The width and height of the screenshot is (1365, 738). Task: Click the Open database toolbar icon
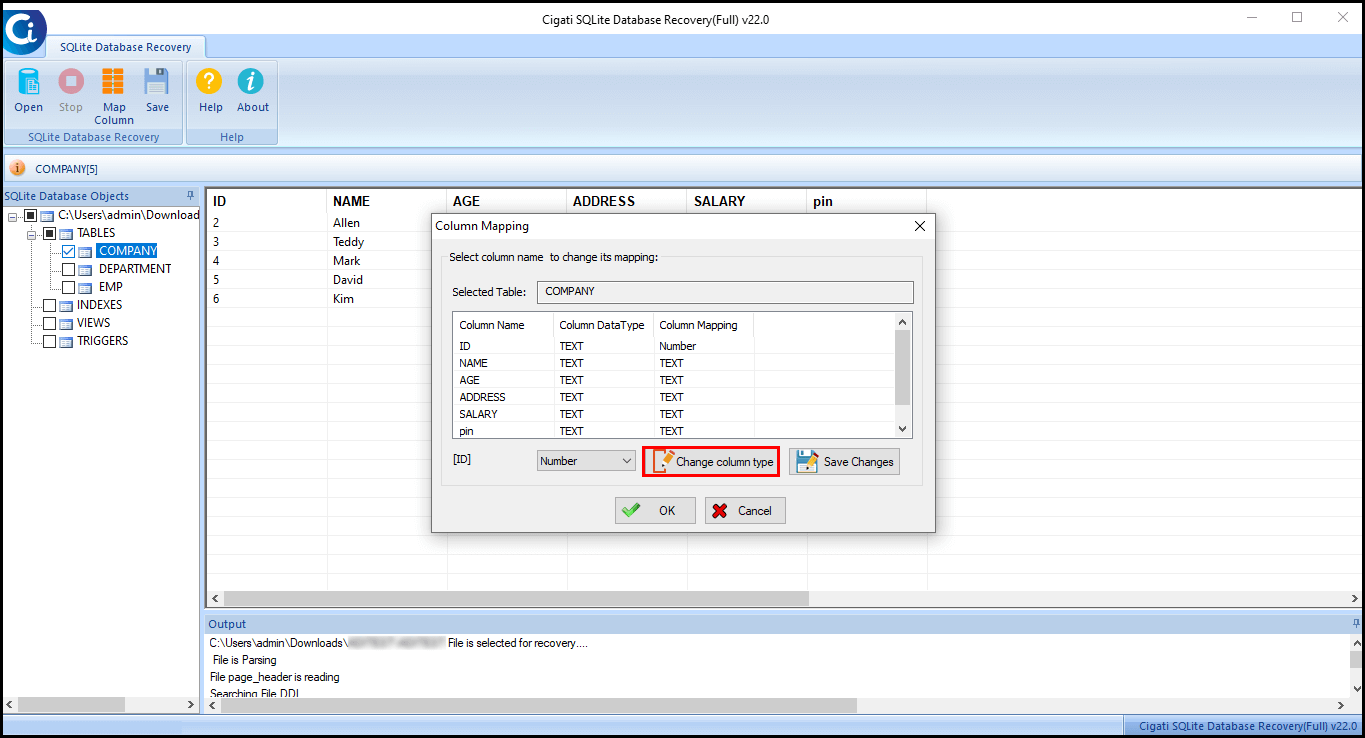[x=28, y=82]
